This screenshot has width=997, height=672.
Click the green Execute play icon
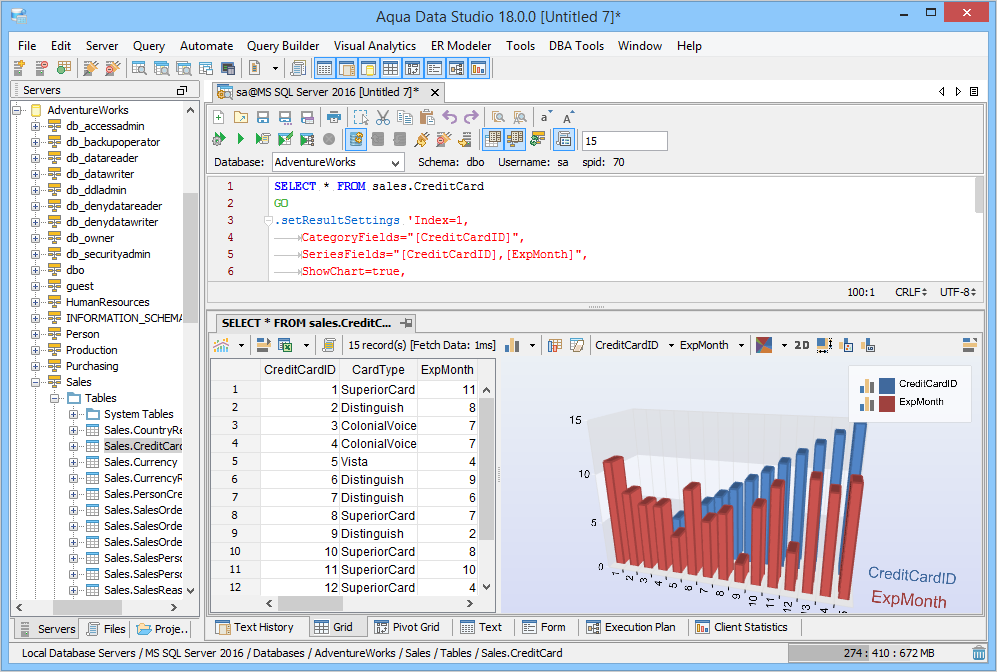click(240, 139)
